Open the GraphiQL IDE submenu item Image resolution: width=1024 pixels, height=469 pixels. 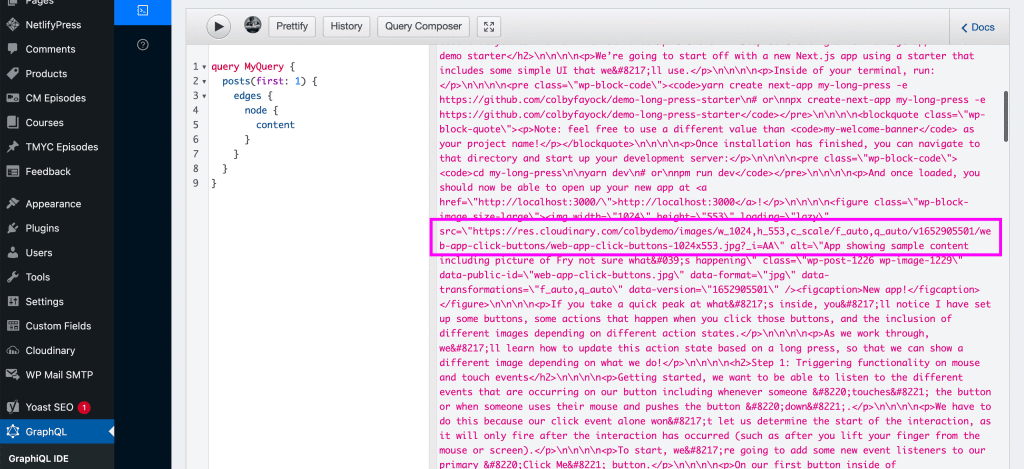click(x=39, y=459)
